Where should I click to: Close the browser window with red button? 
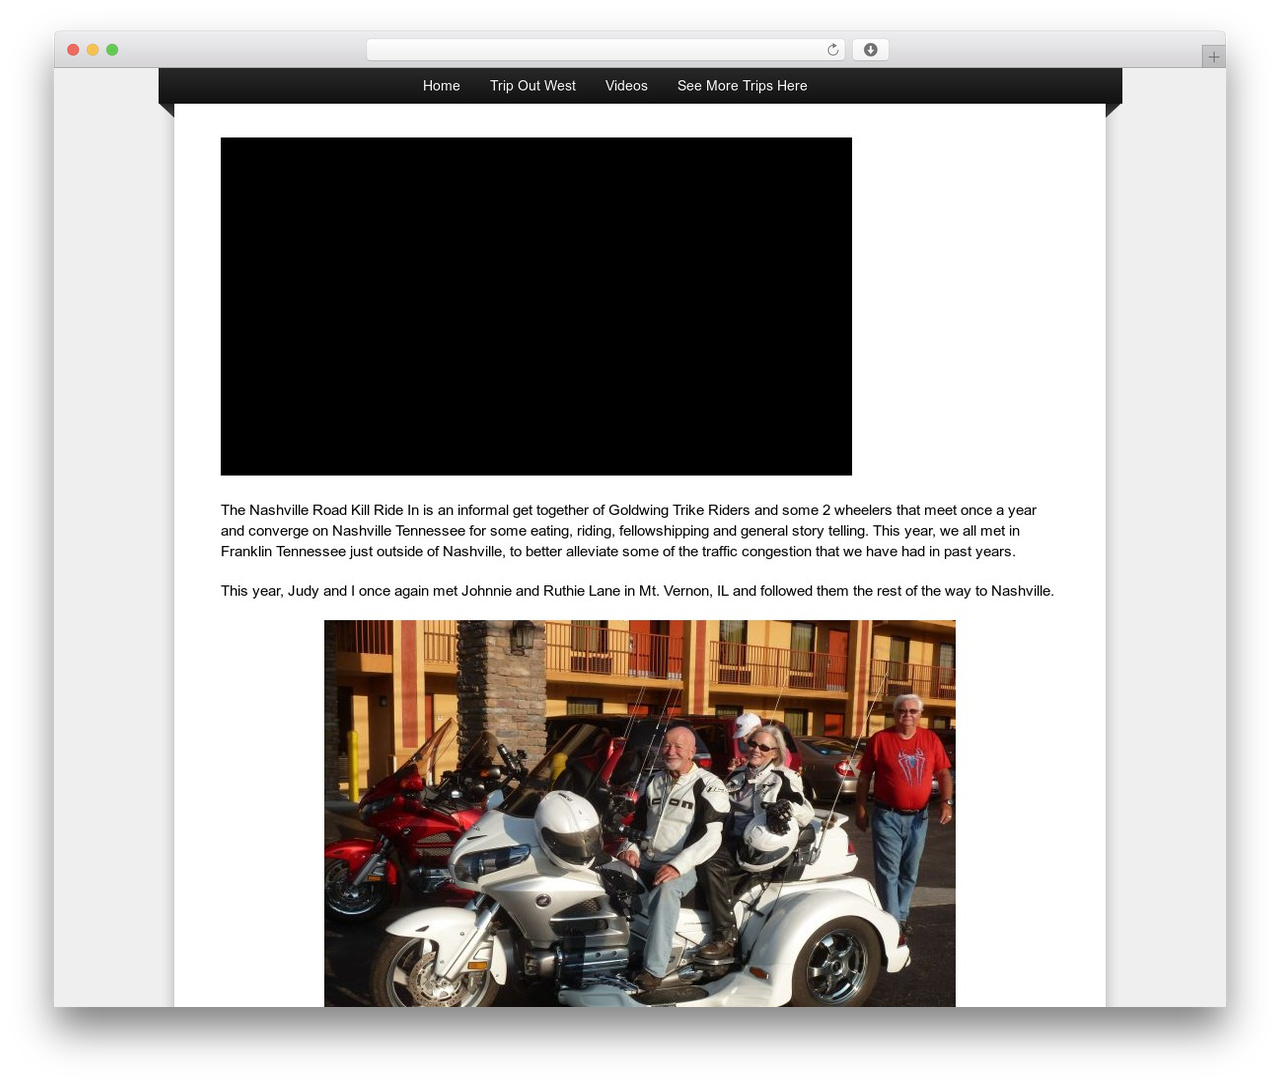click(73, 50)
